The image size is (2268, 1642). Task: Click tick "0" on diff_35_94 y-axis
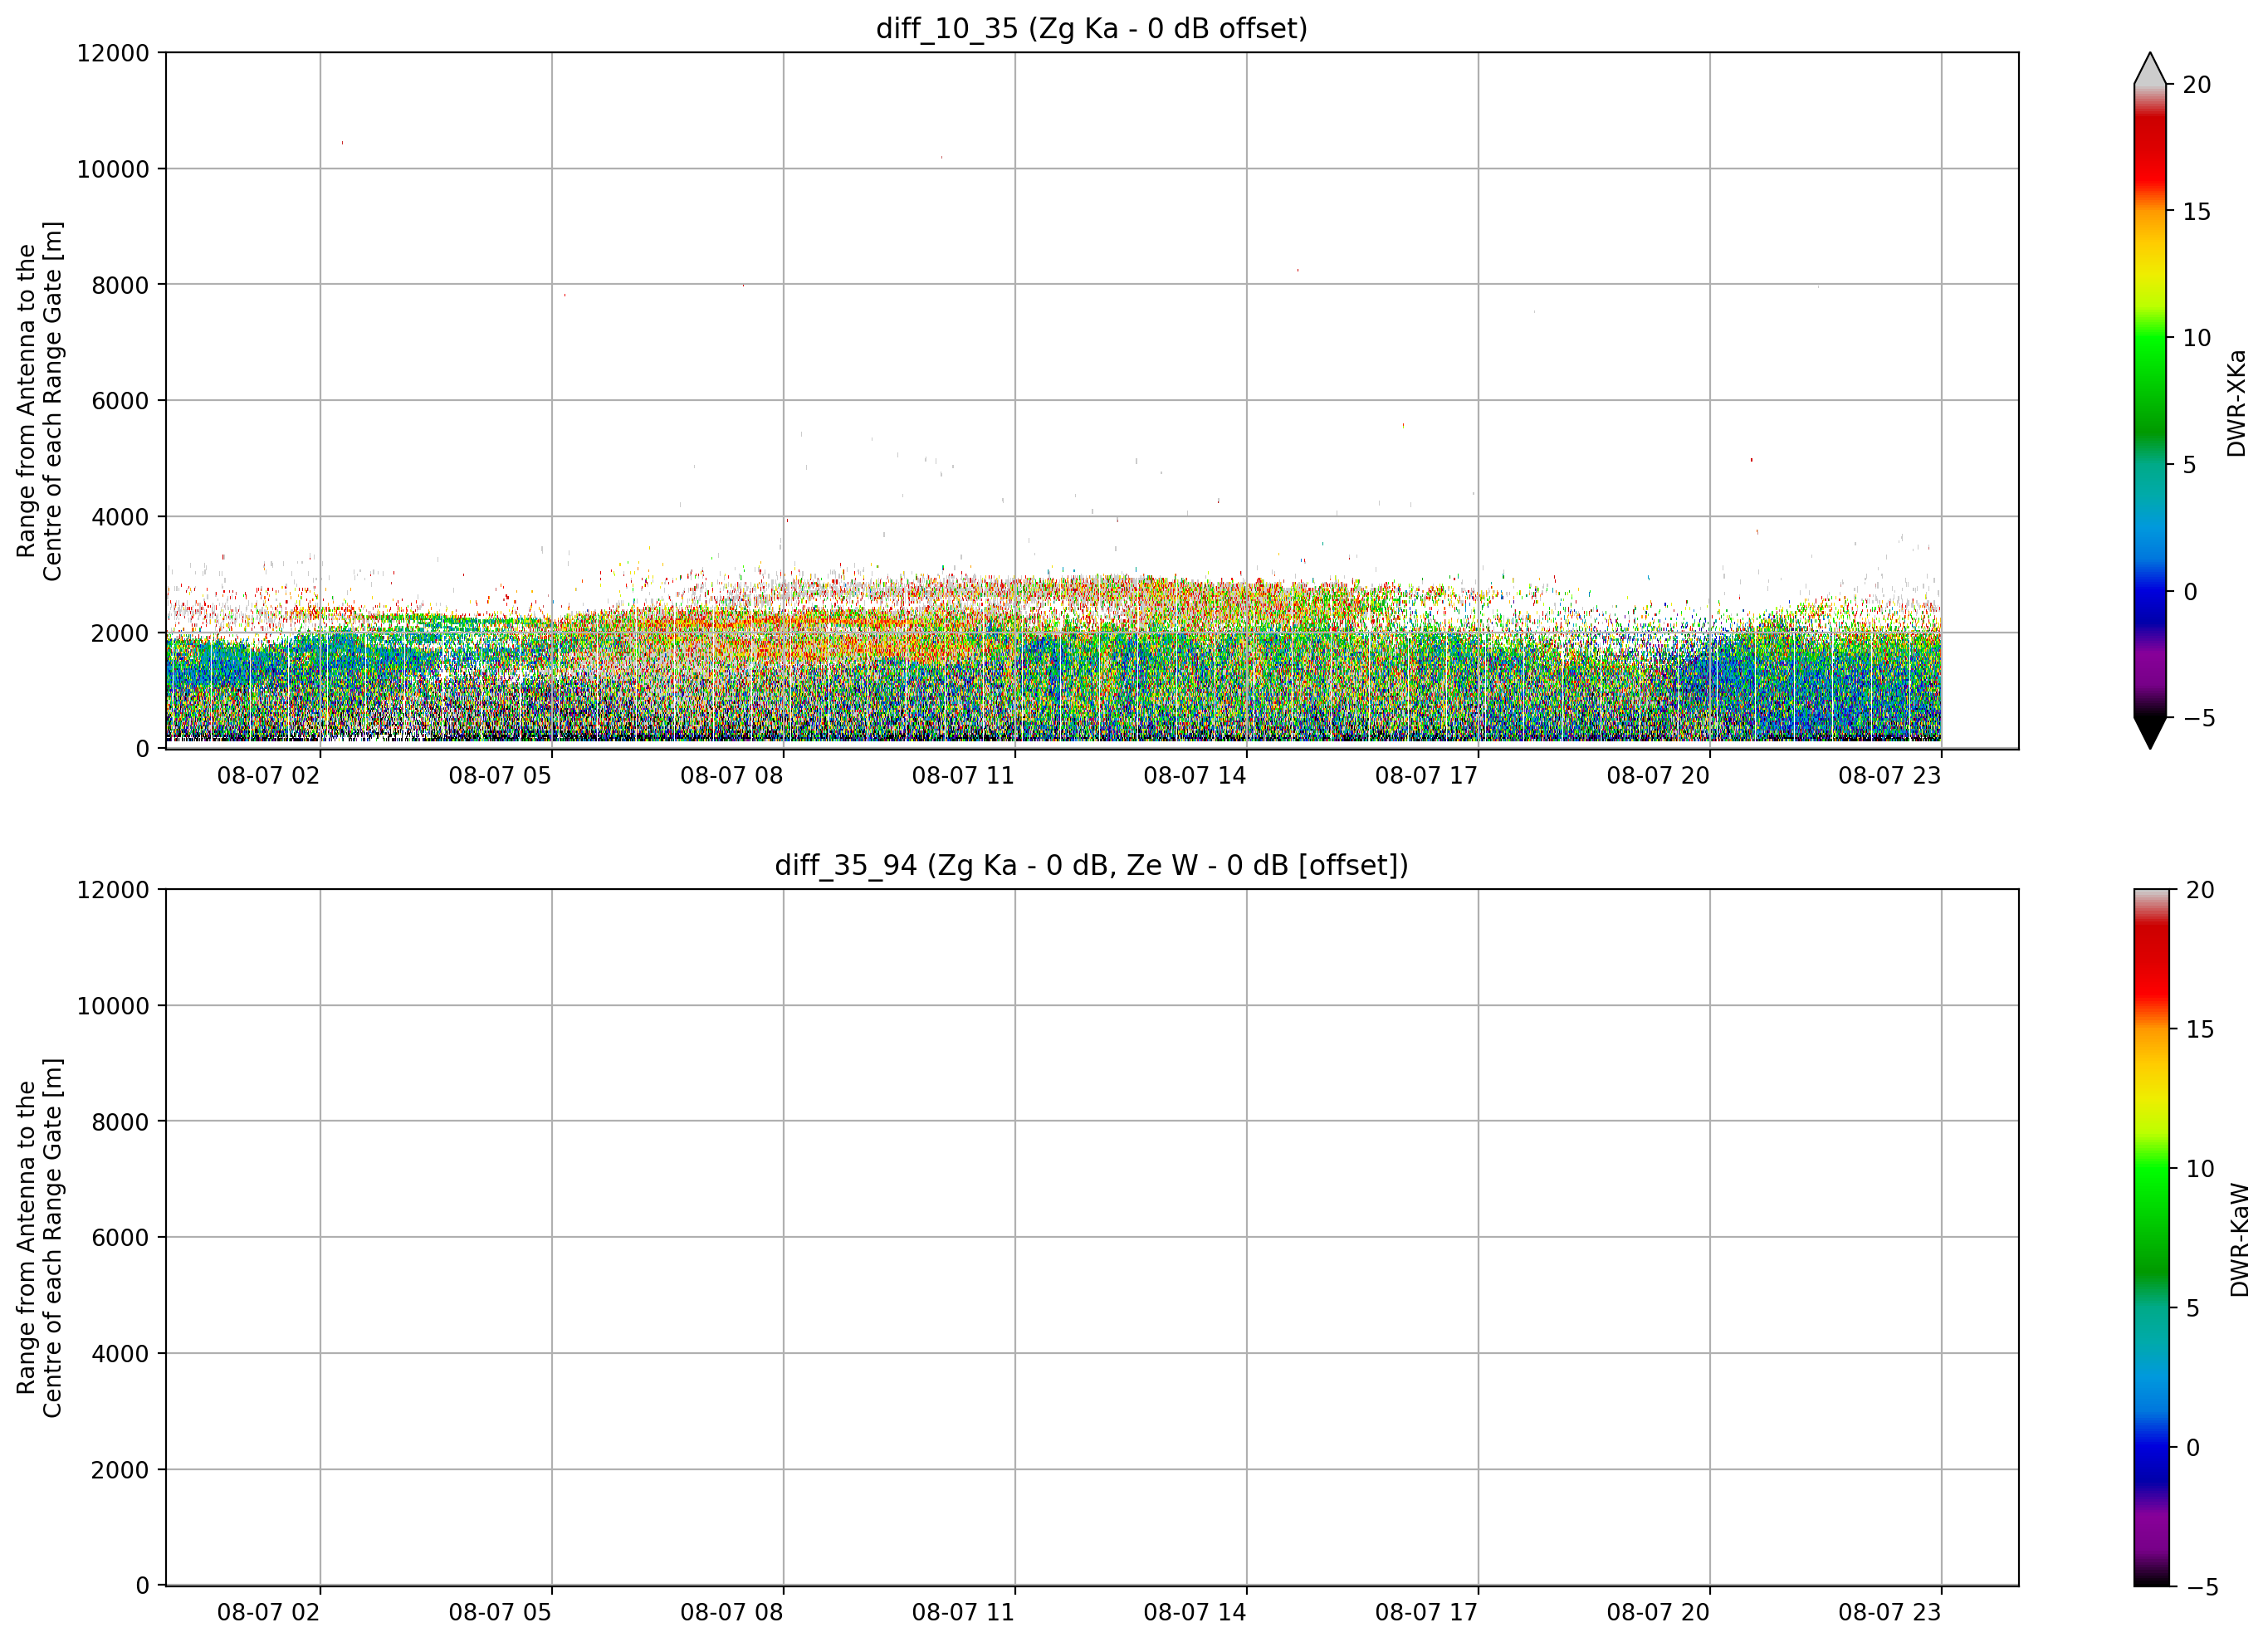click(143, 1586)
